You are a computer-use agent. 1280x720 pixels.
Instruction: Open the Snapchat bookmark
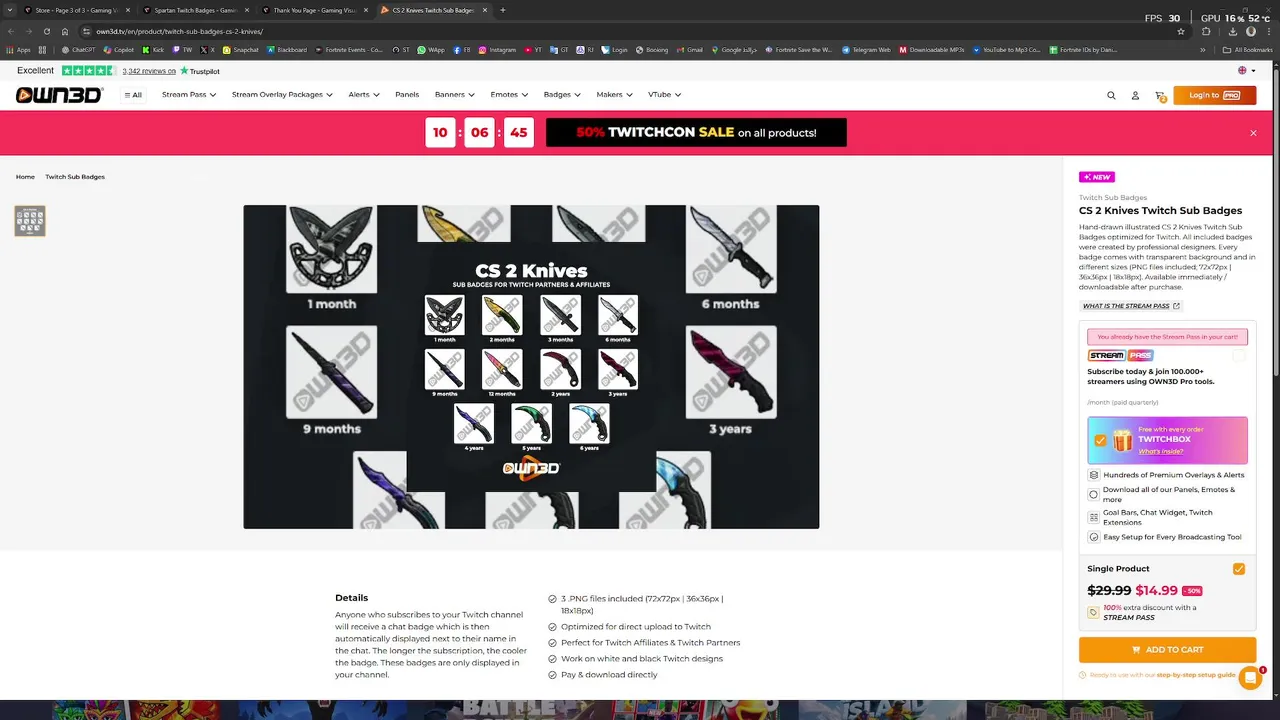pos(241,50)
